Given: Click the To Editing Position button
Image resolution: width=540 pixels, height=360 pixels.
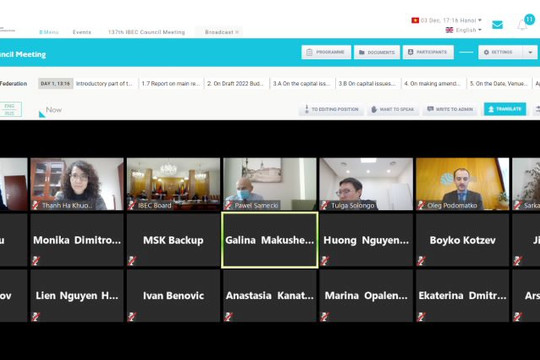Looking at the screenshot, I should [331, 109].
